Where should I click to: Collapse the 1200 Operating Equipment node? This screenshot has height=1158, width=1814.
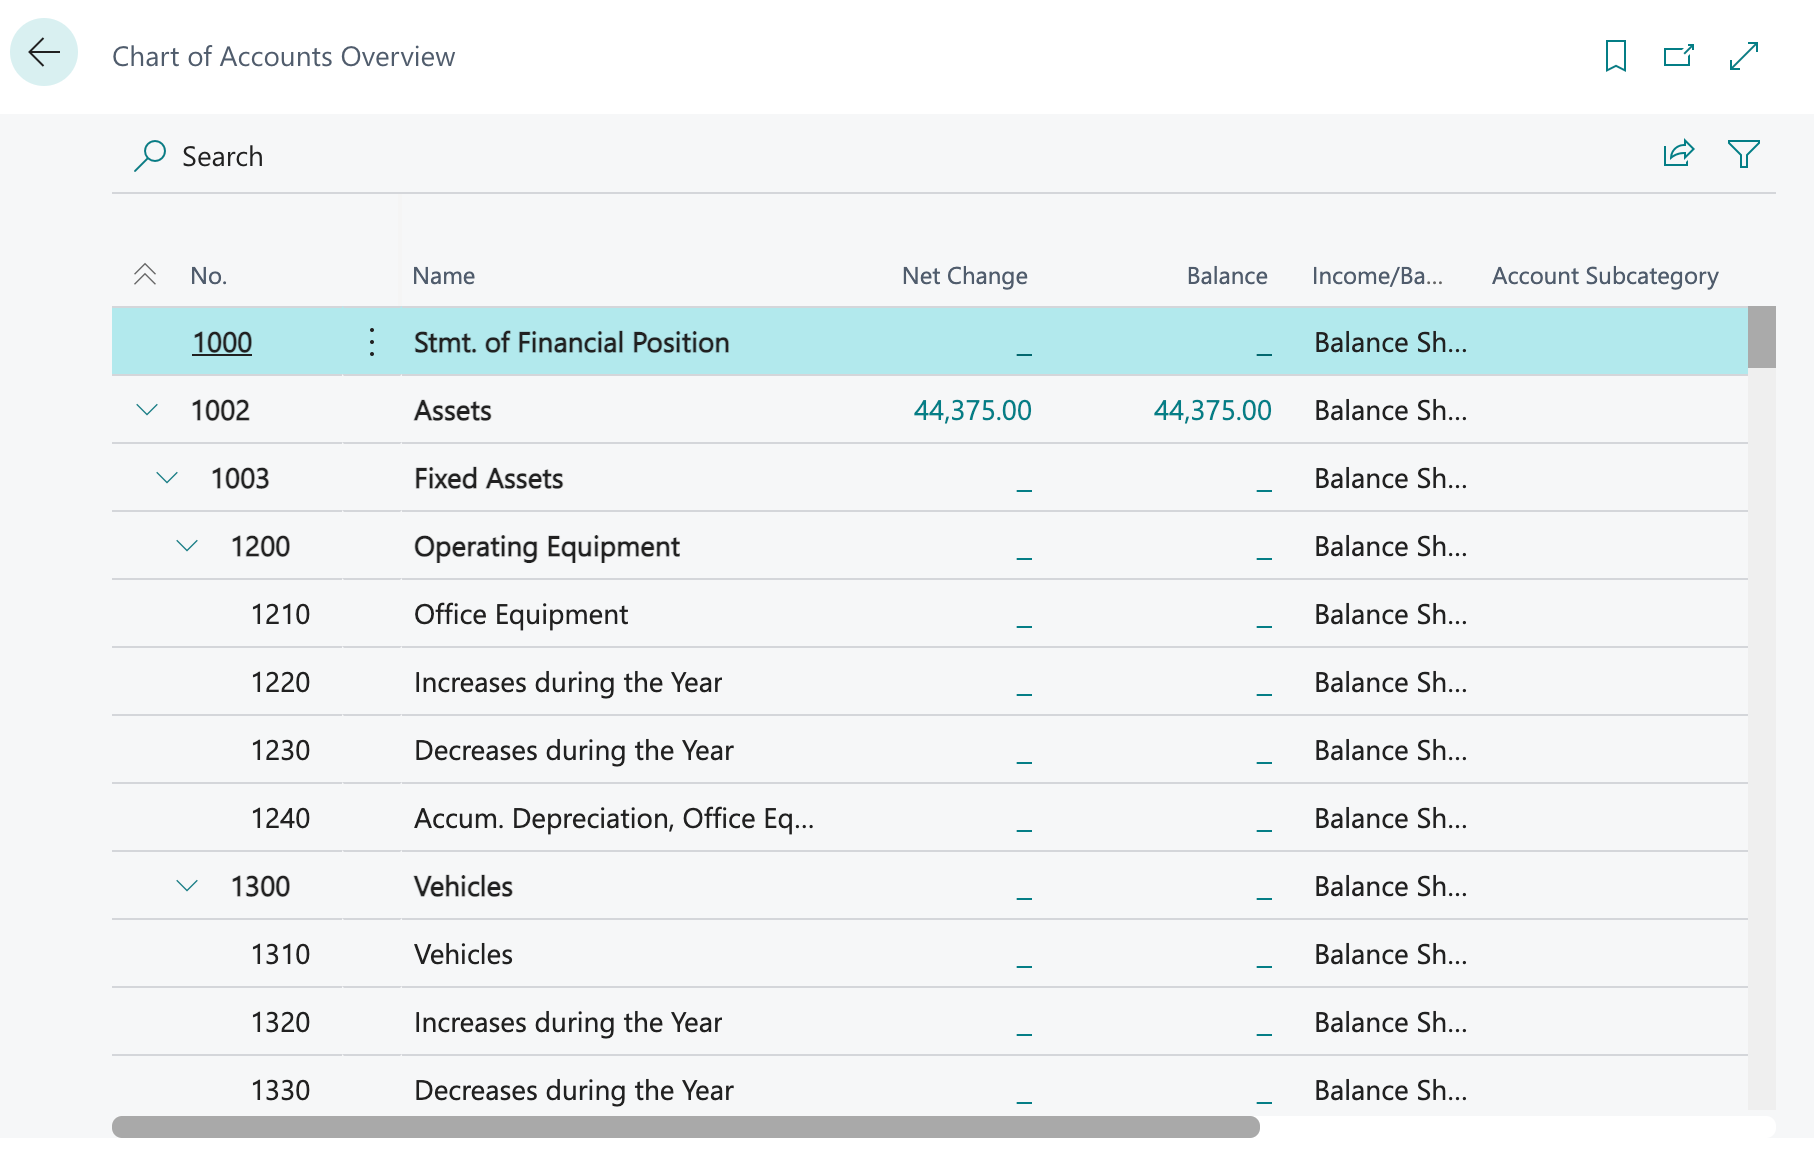pyautogui.click(x=187, y=546)
